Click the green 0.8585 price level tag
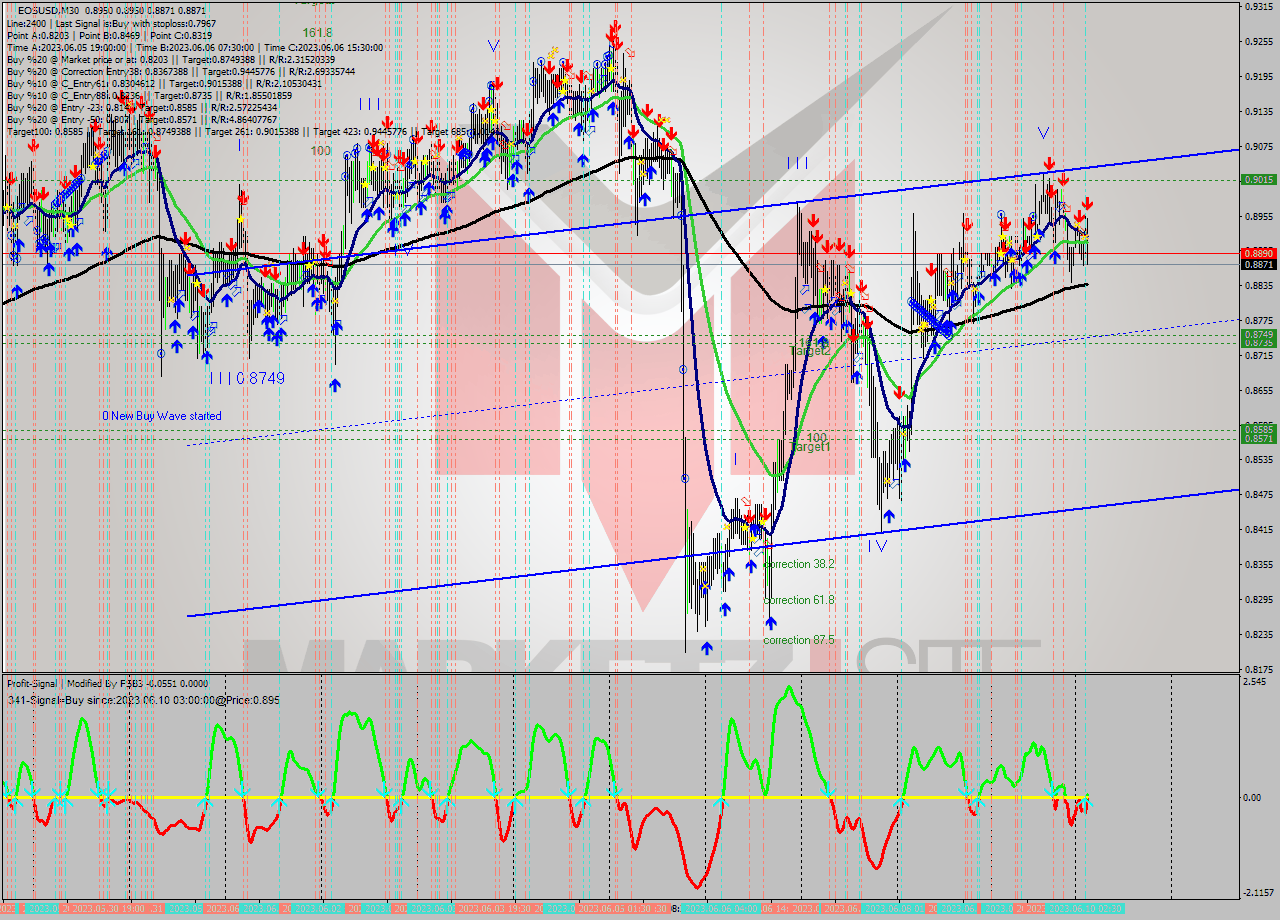This screenshot has width=1280, height=920. tap(1257, 429)
